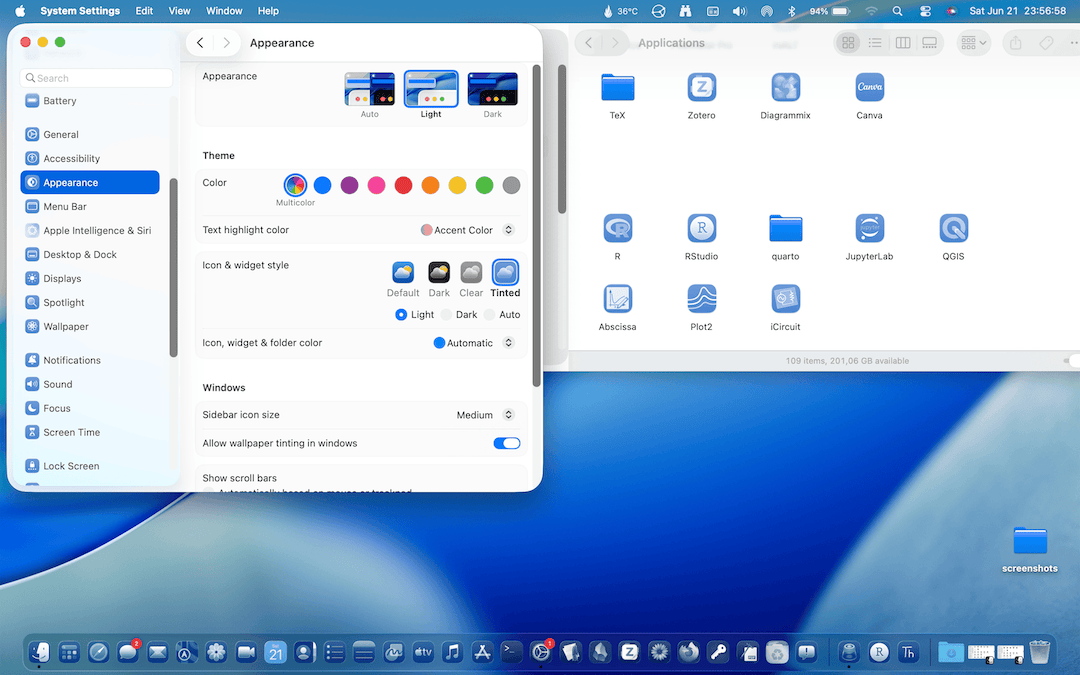Open the RStudio application icon

(x=701, y=229)
